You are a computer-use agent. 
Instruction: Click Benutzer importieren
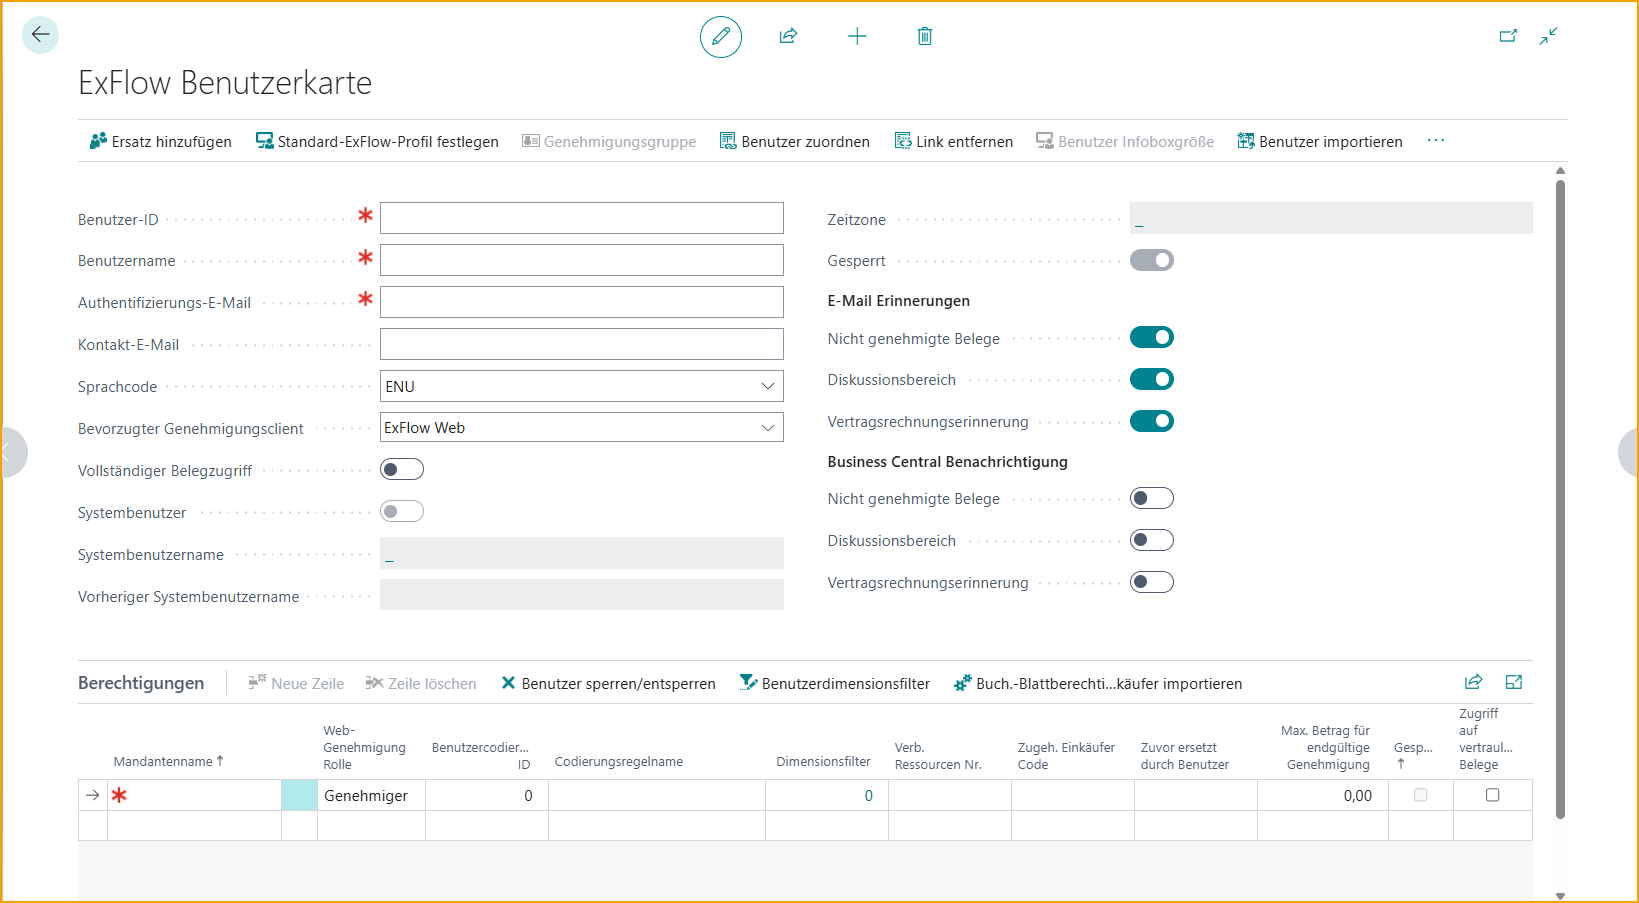point(1320,142)
